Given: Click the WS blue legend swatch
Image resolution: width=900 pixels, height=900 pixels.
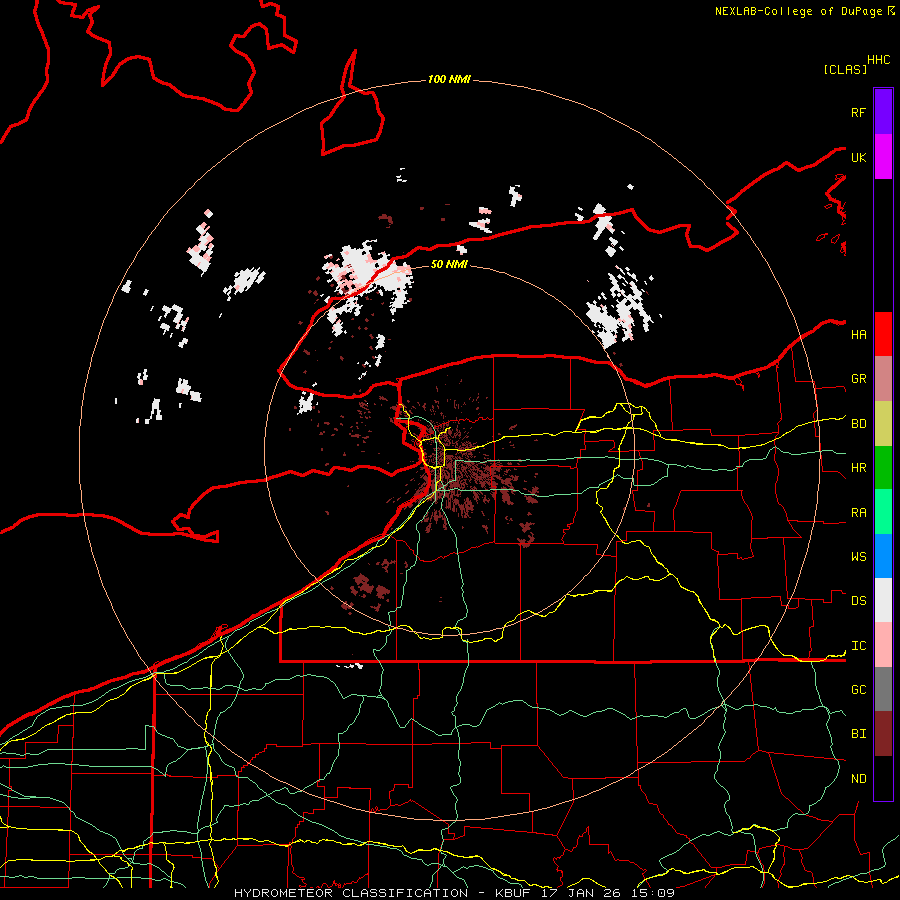Looking at the screenshot, I should (x=883, y=556).
